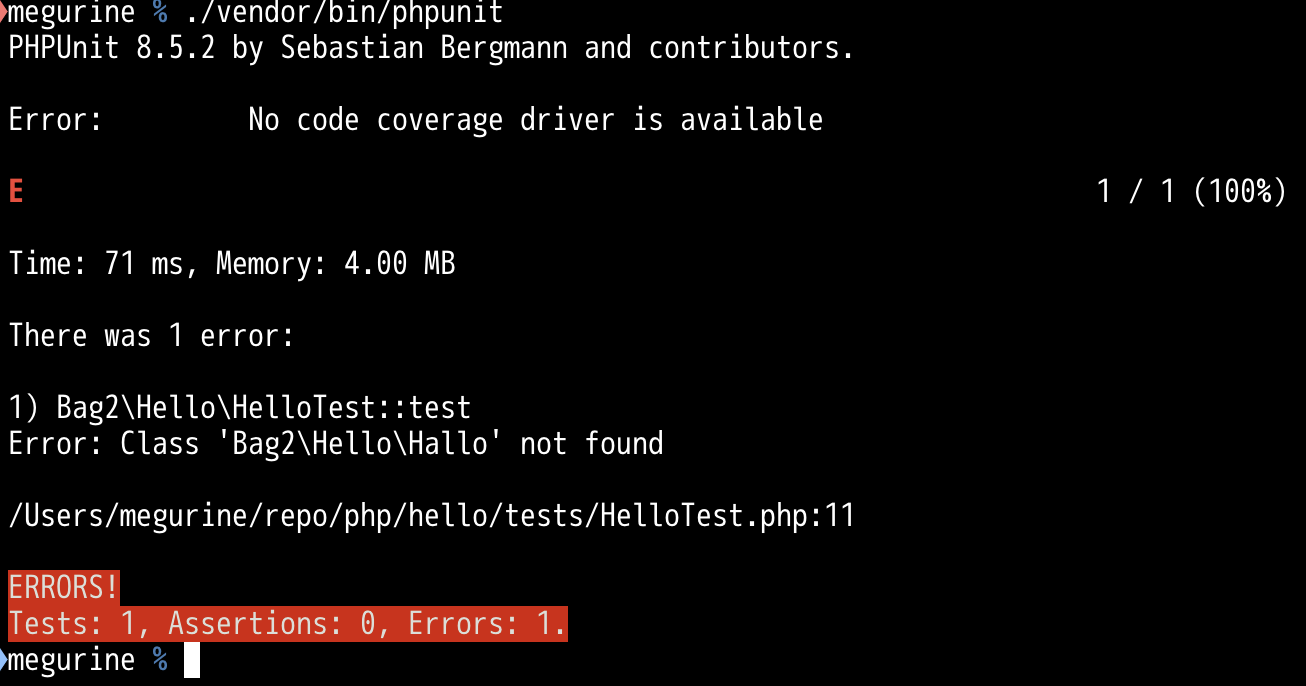Click the "Sebastian Bergmann" author name

click(423, 48)
